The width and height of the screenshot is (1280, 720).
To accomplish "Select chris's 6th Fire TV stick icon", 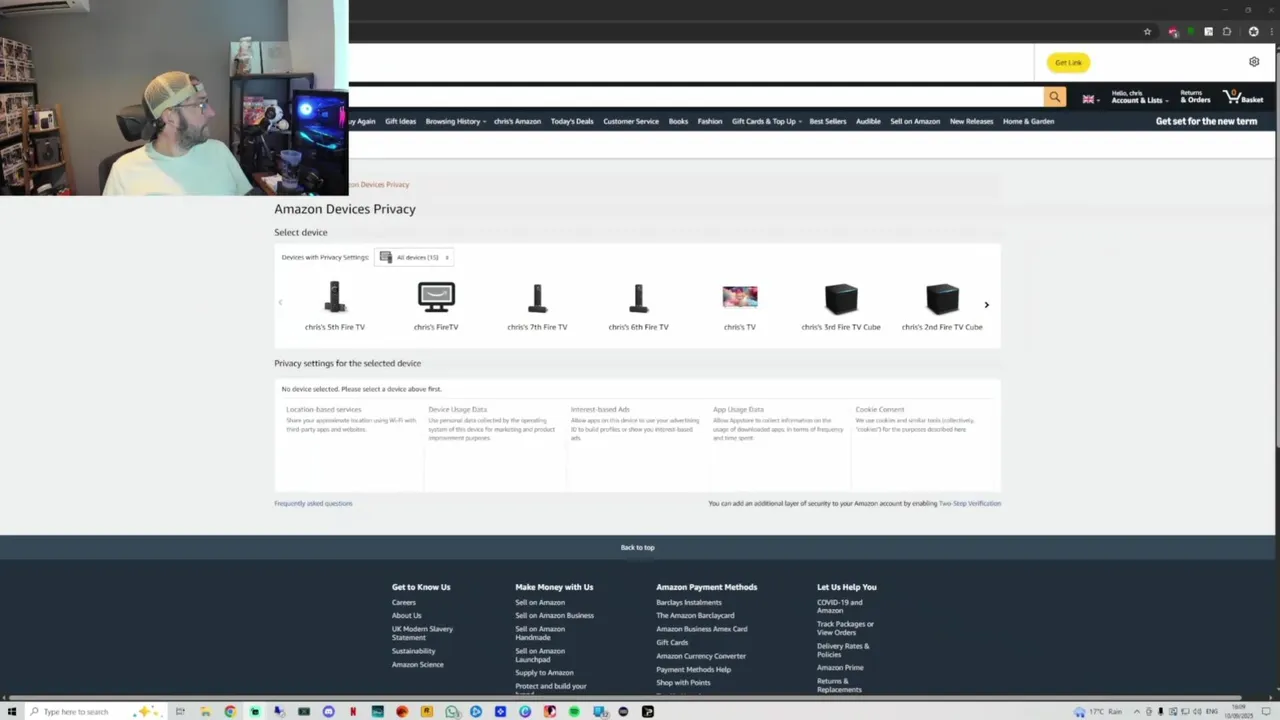I will point(638,298).
